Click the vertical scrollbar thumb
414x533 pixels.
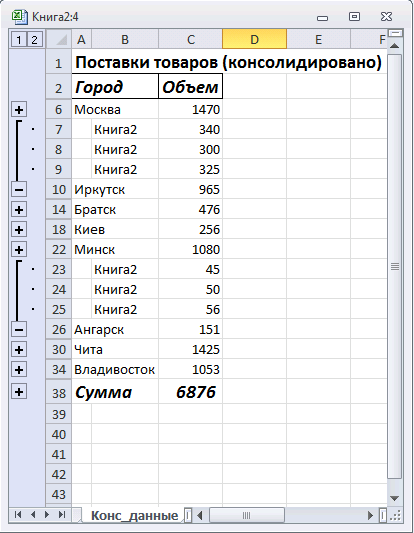pos(395,266)
